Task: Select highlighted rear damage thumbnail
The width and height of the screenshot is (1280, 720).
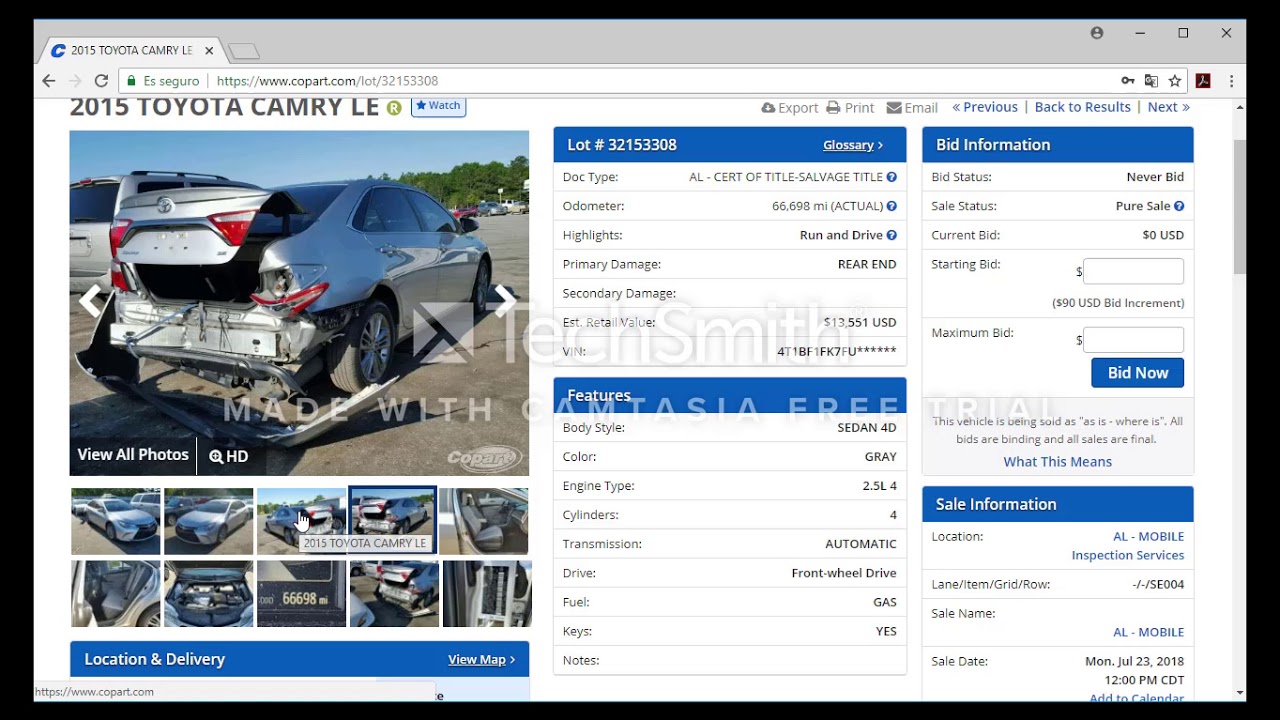Action: point(392,521)
